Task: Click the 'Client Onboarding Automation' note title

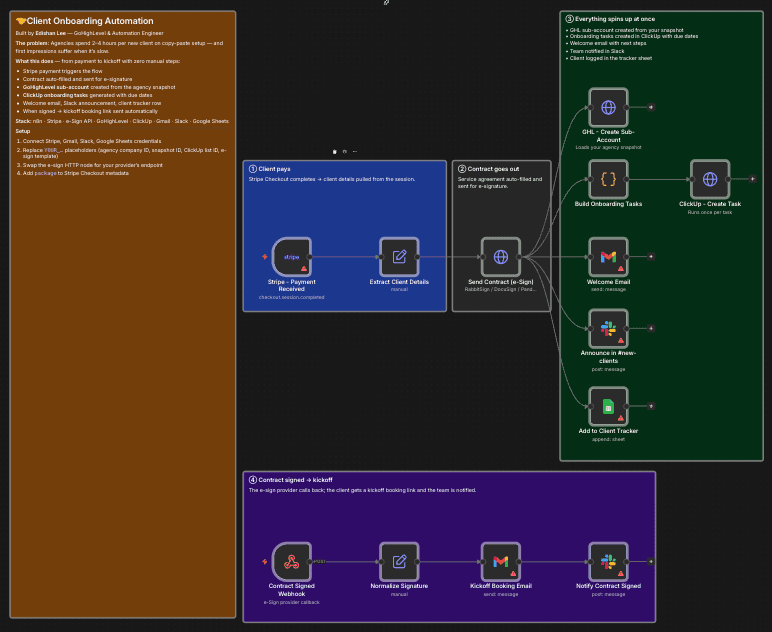Action: (90, 21)
